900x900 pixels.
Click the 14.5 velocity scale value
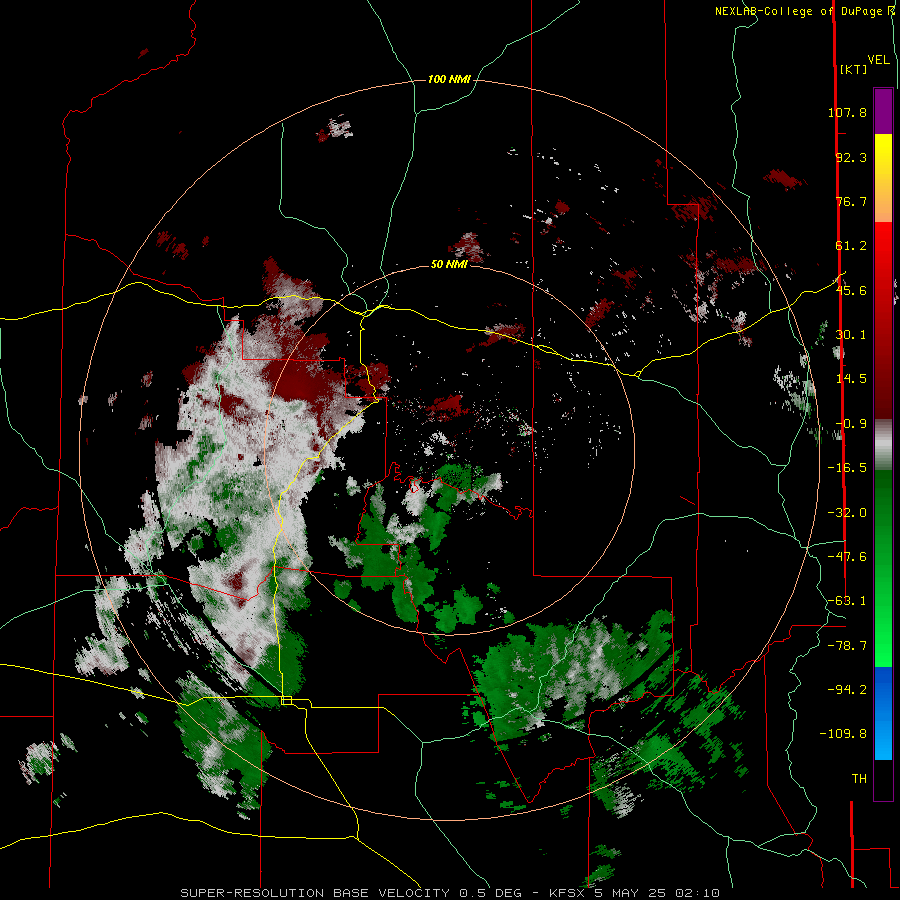[x=851, y=379]
